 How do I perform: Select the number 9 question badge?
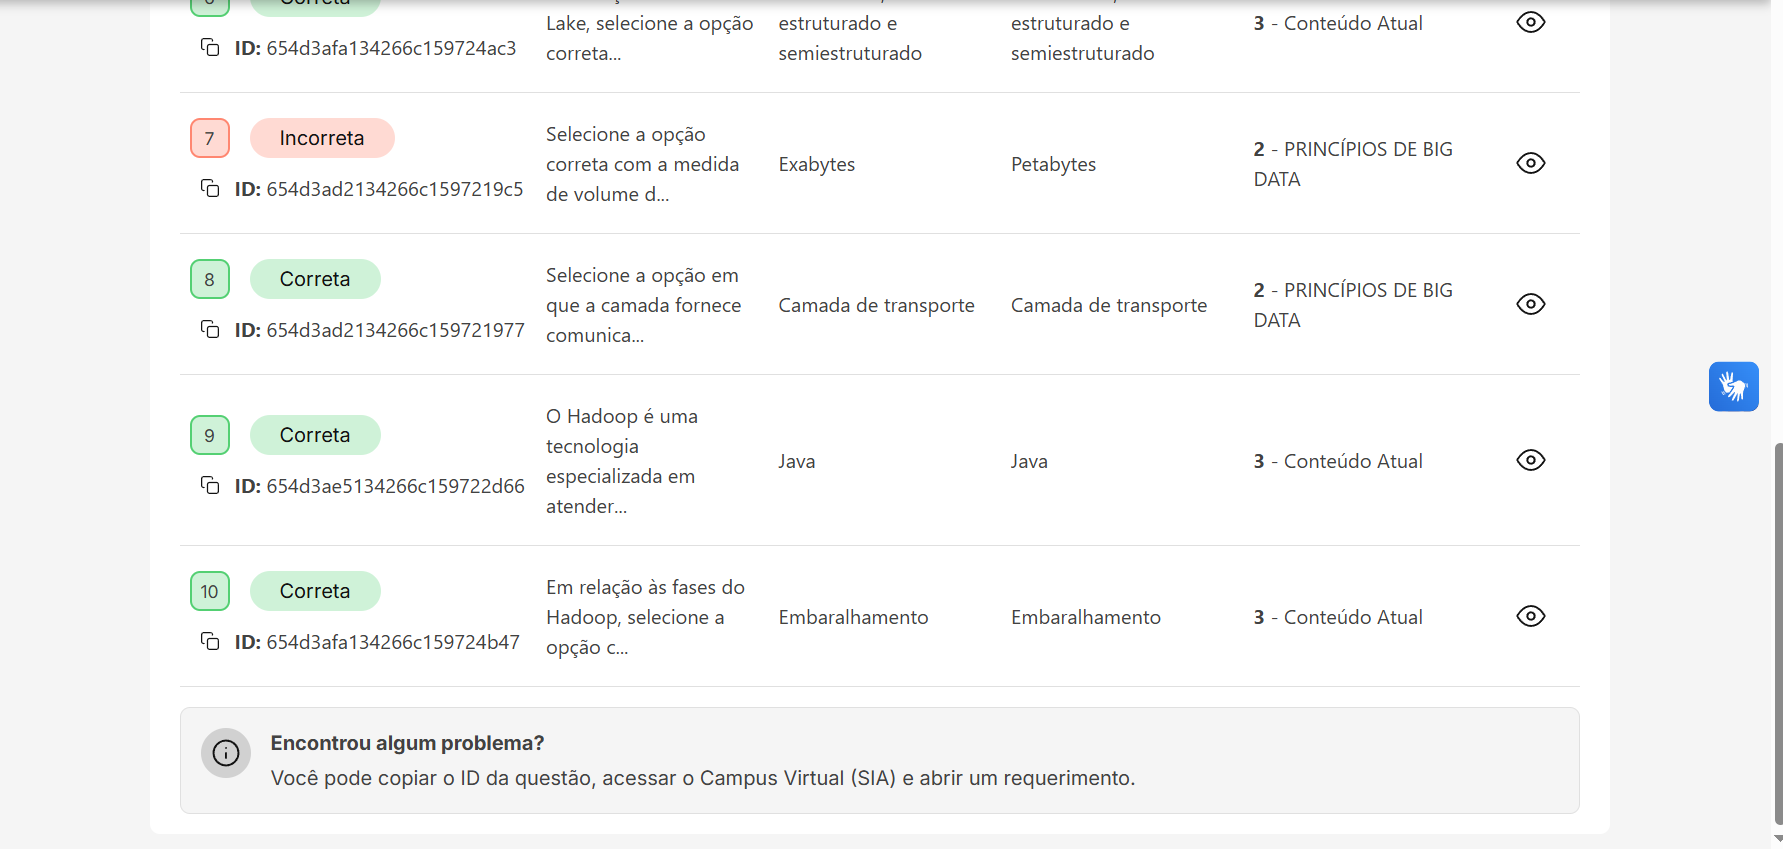click(210, 435)
